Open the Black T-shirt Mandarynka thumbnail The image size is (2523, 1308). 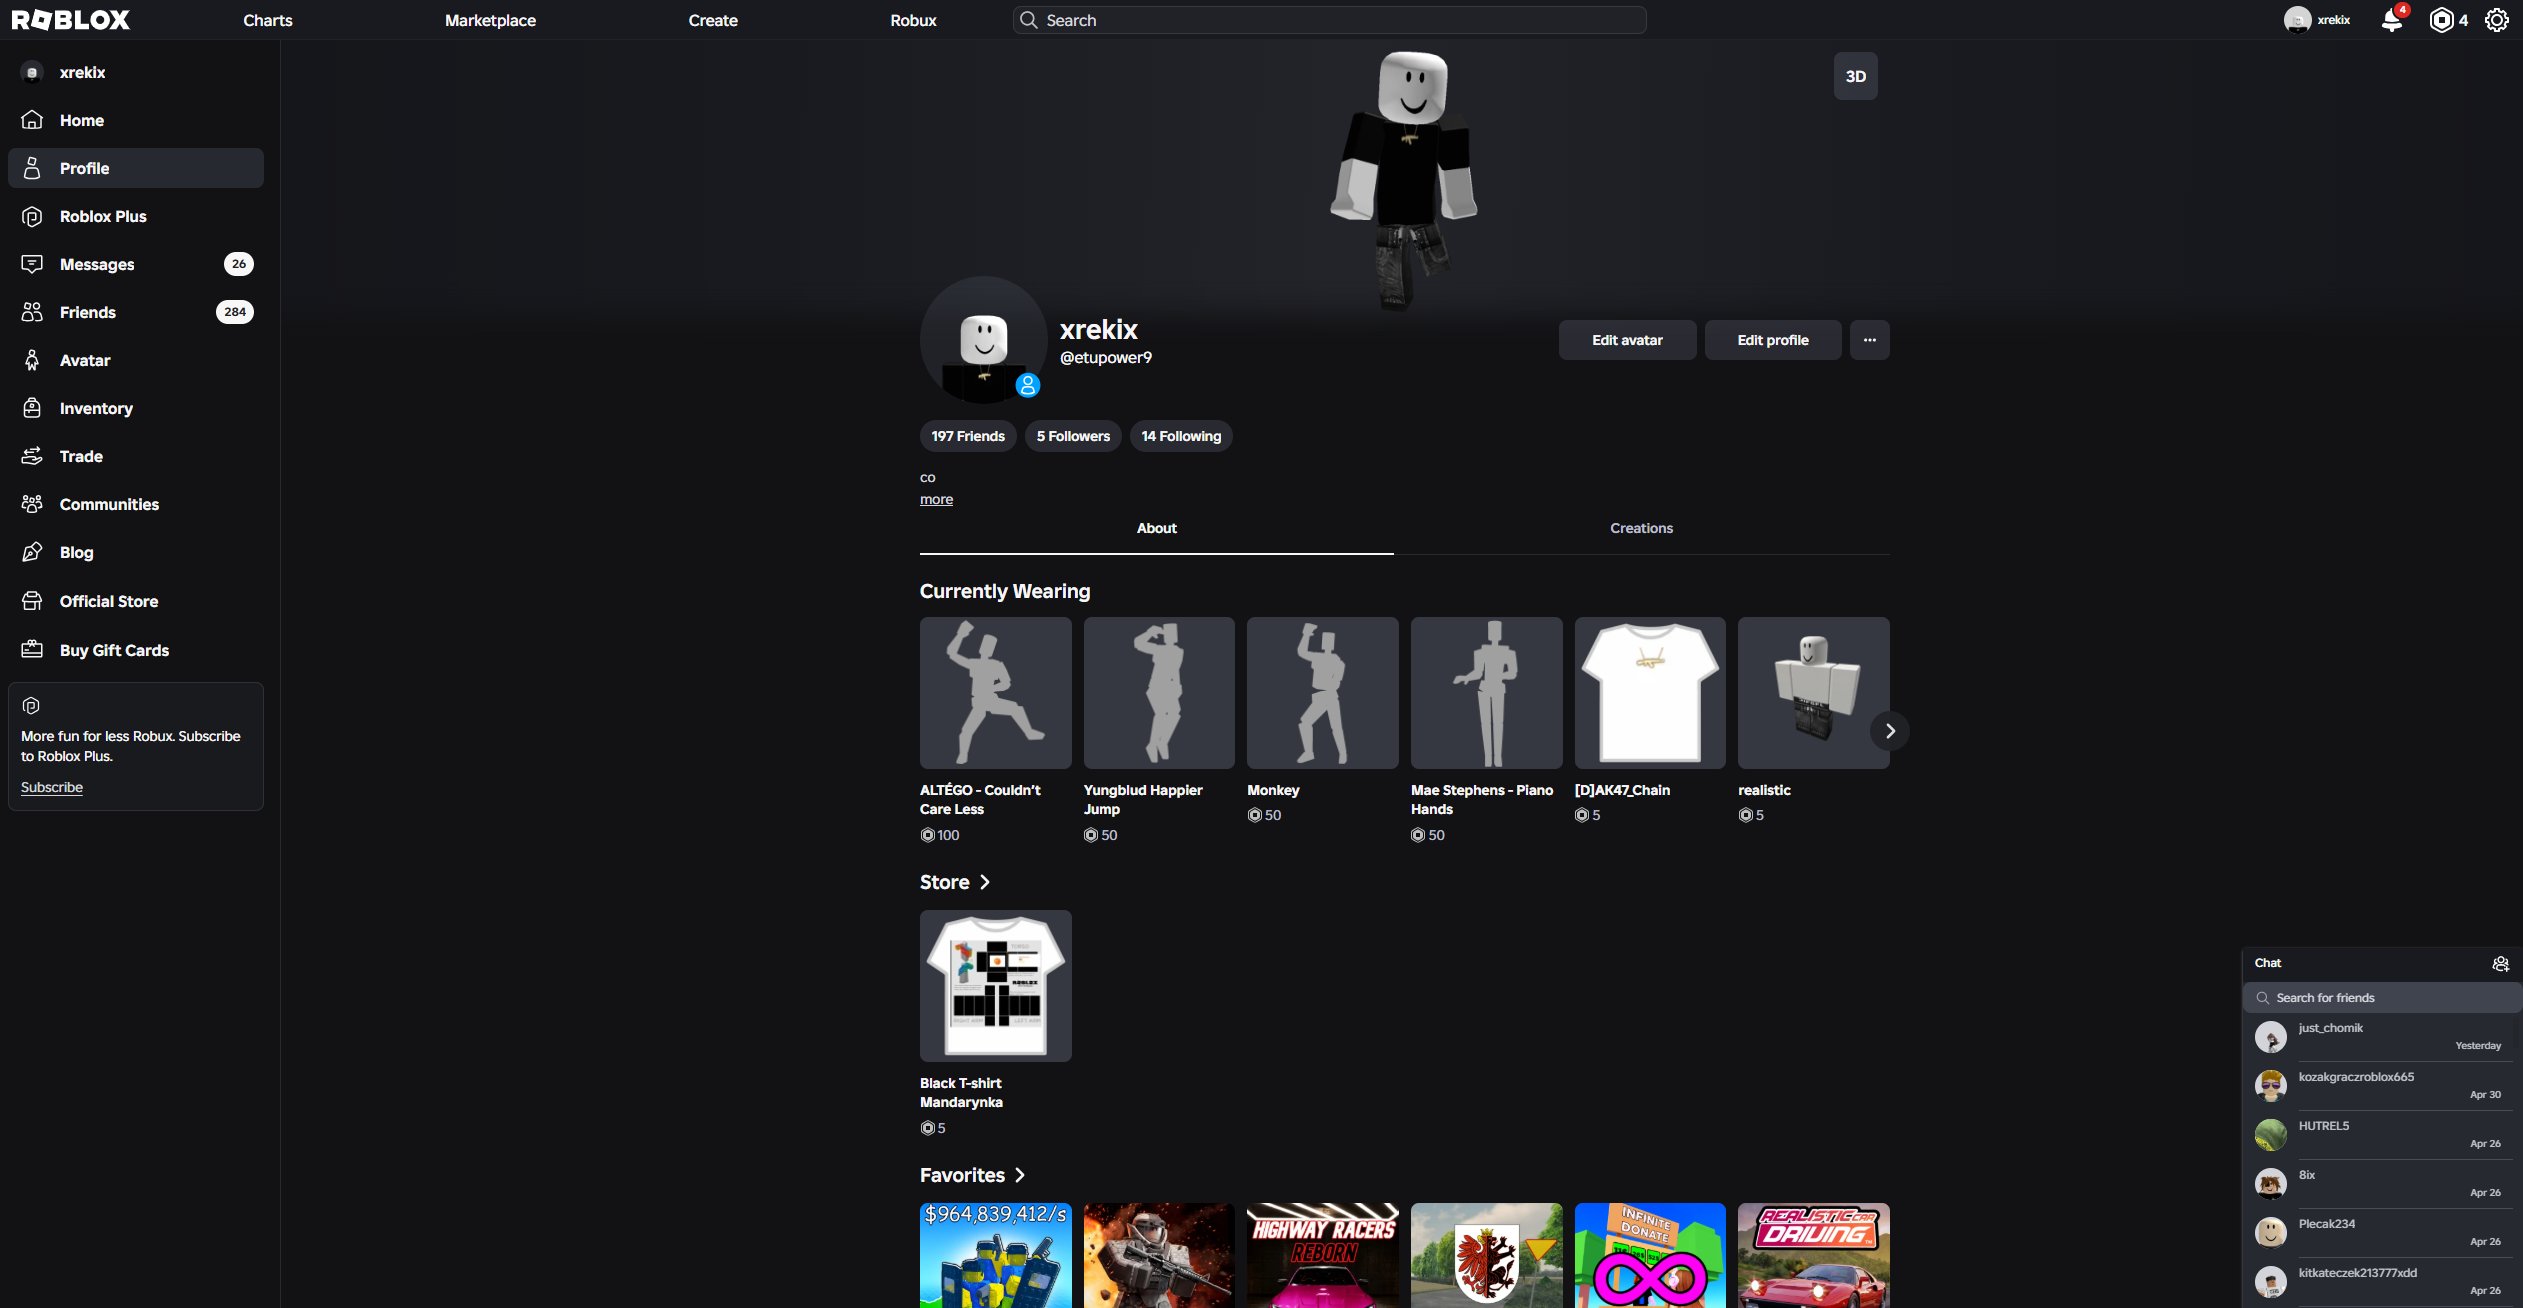[x=995, y=986]
